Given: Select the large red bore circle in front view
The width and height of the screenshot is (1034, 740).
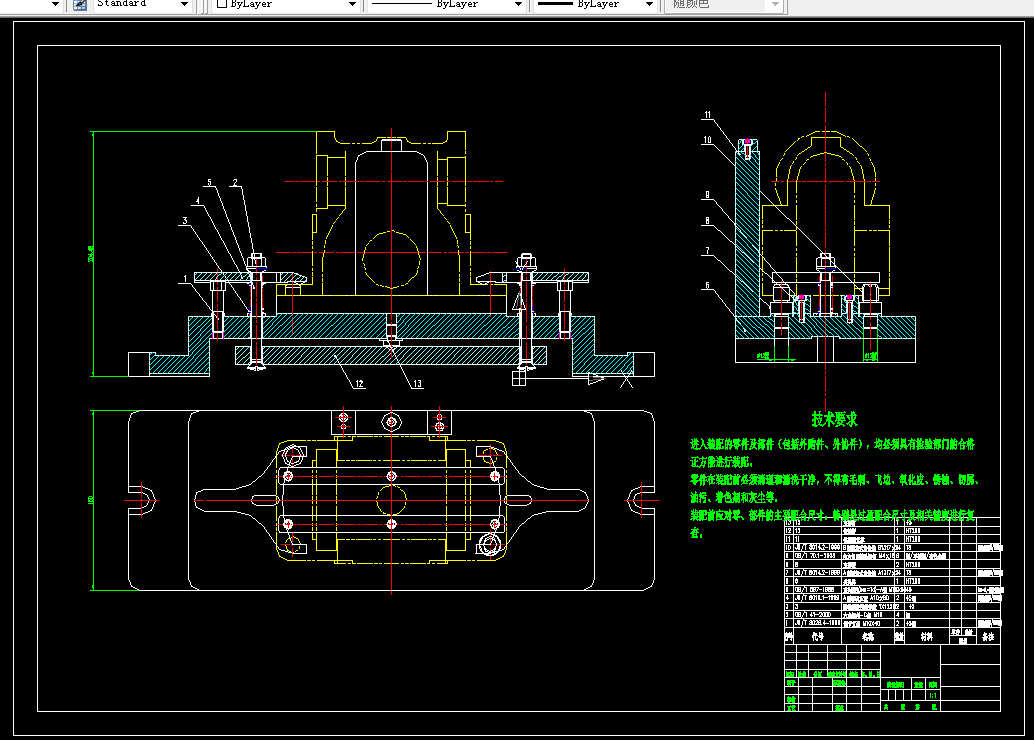Looking at the screenshot, I should coord(391,257).
